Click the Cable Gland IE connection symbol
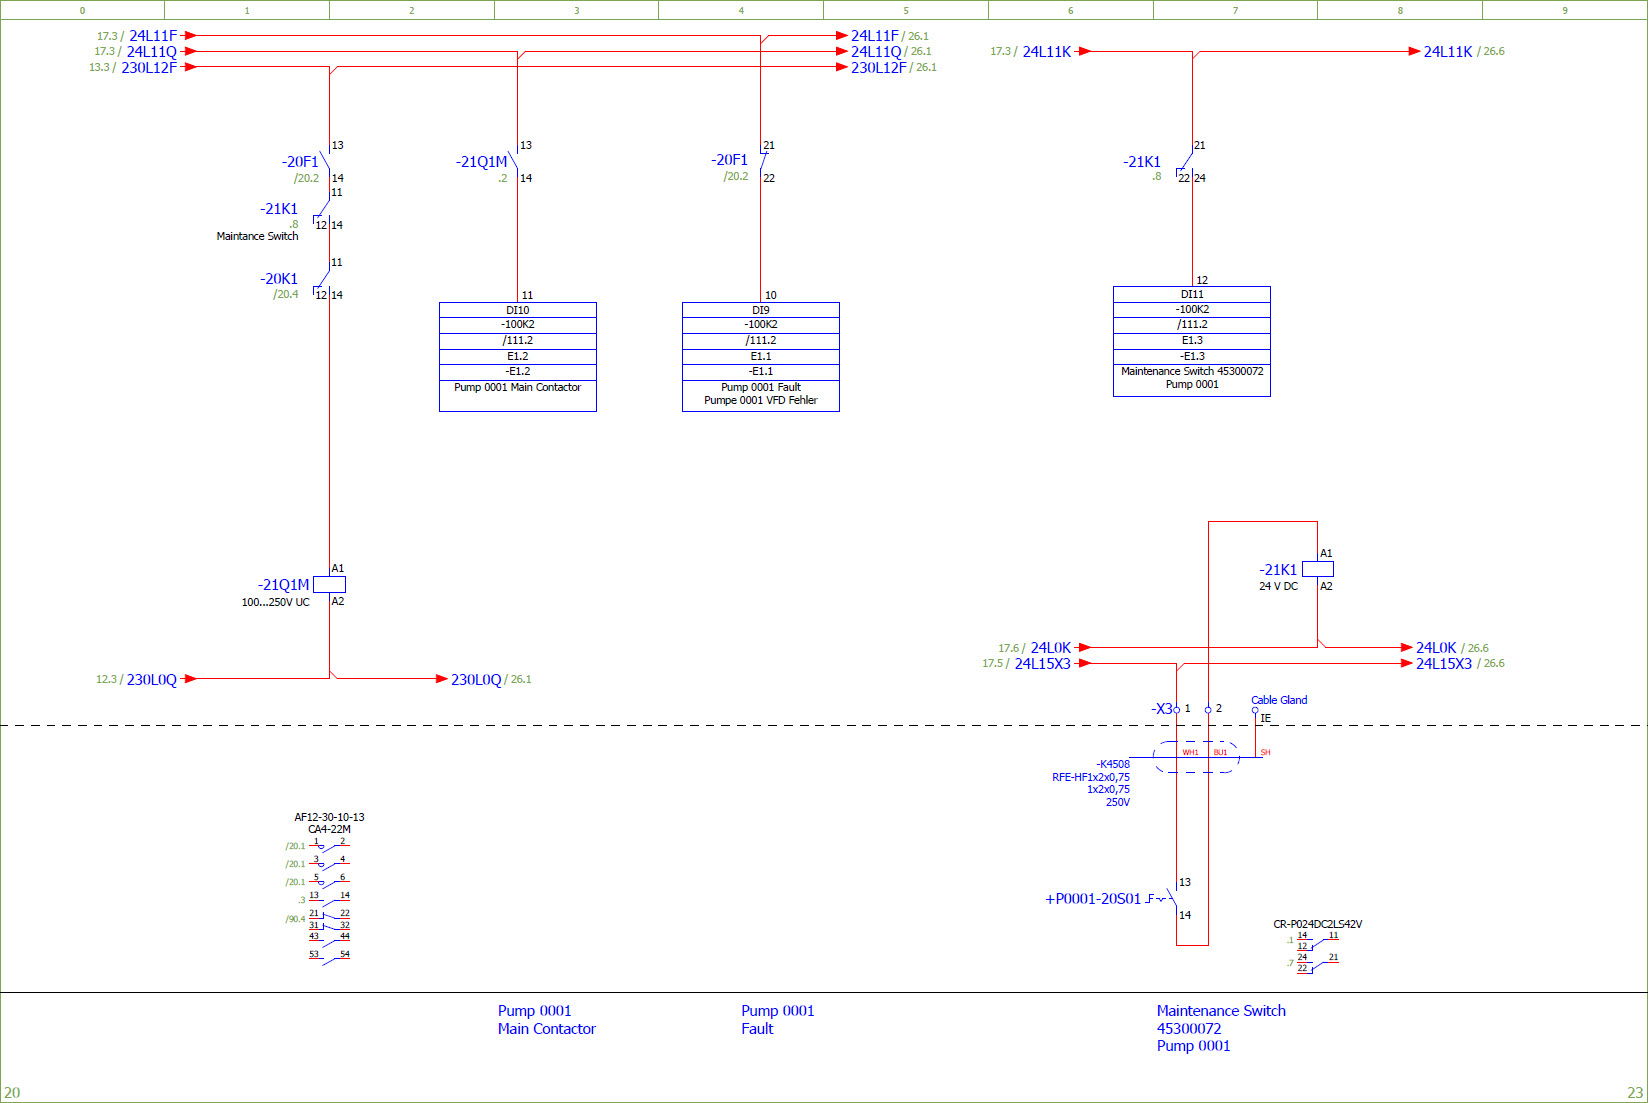The width and height of the screenshot is (1649, 1103). click(1256, 712)
